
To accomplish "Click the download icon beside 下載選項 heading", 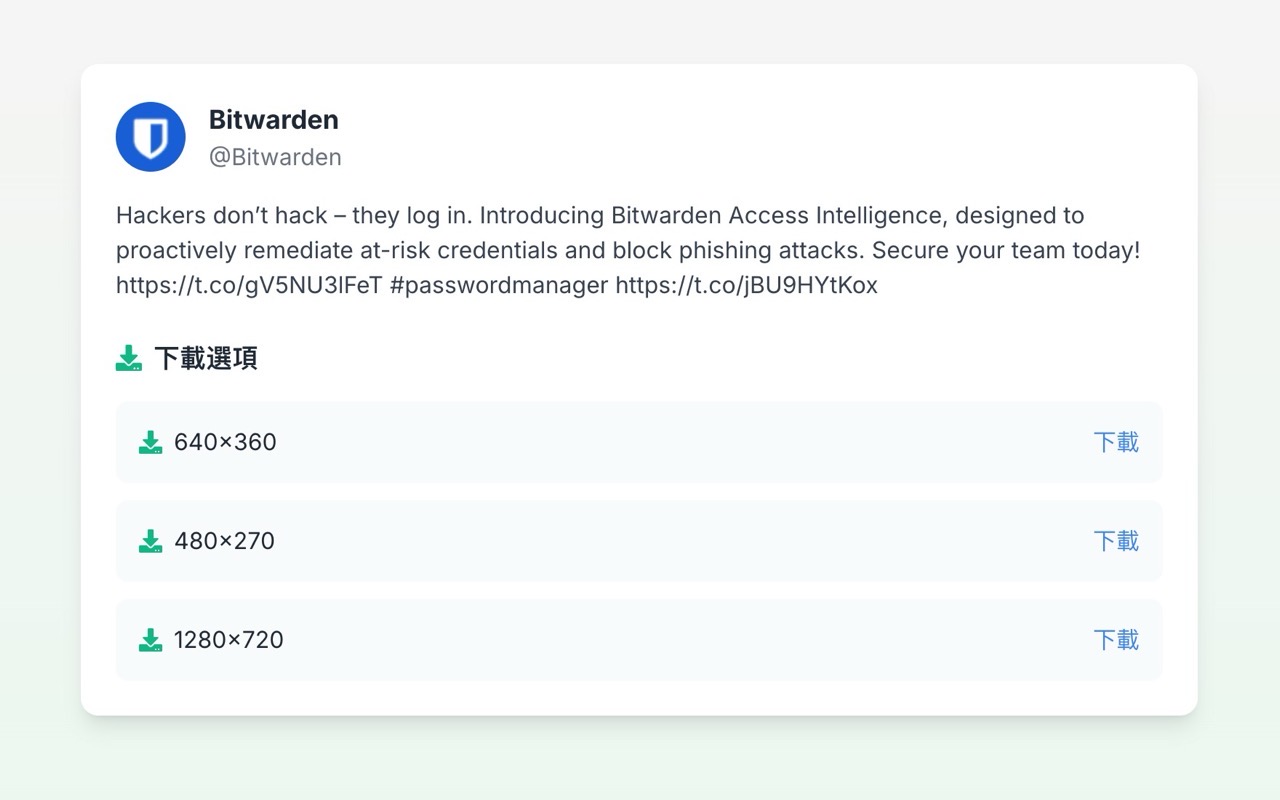I will (129, 358).
